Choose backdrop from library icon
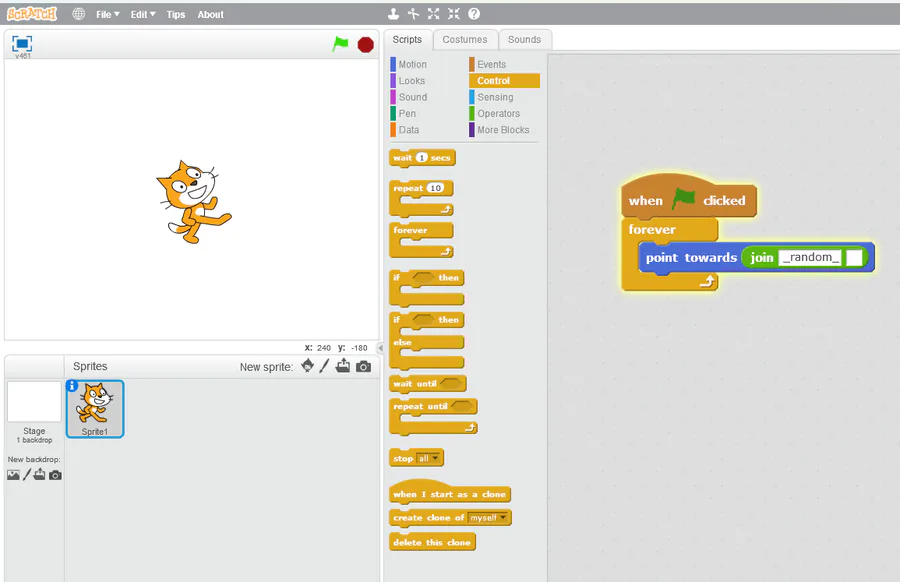Screen dimensions: 900x582 [13, 475]
